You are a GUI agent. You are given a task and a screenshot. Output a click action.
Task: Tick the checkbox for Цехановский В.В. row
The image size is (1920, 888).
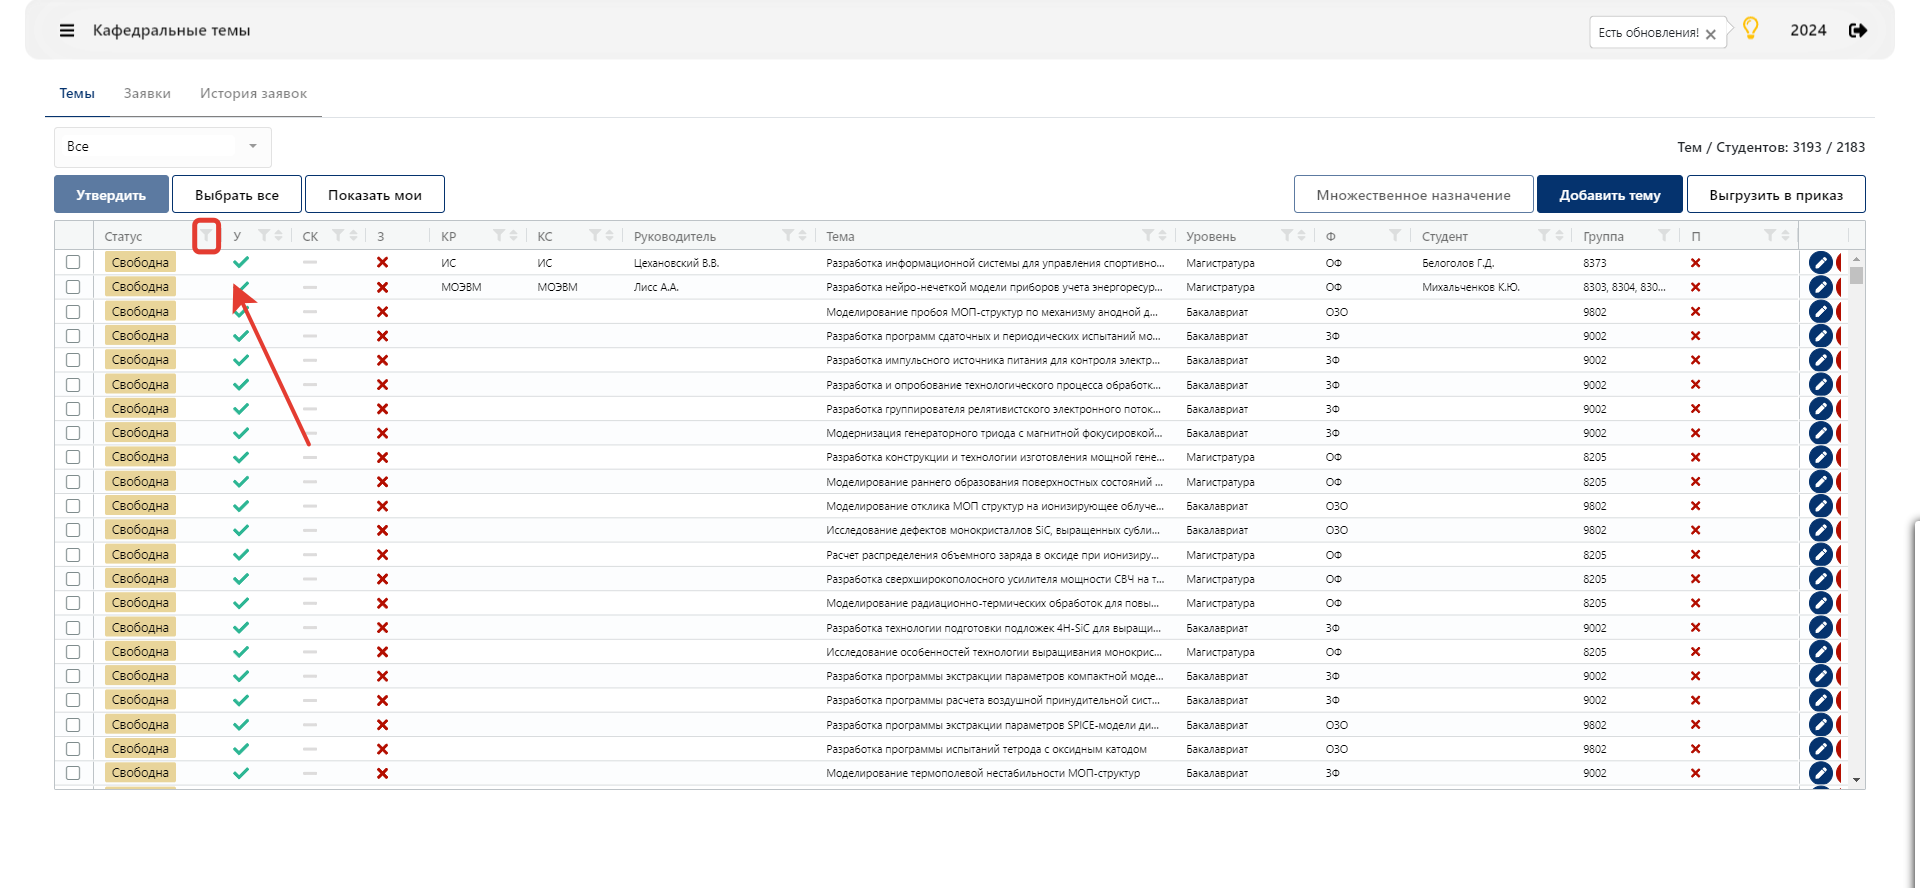[73, 263]
